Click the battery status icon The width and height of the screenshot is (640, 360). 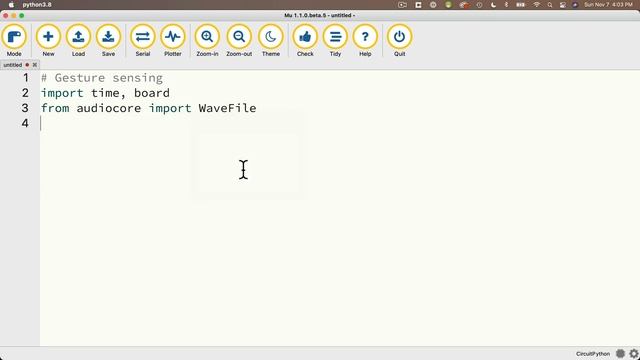520,5
